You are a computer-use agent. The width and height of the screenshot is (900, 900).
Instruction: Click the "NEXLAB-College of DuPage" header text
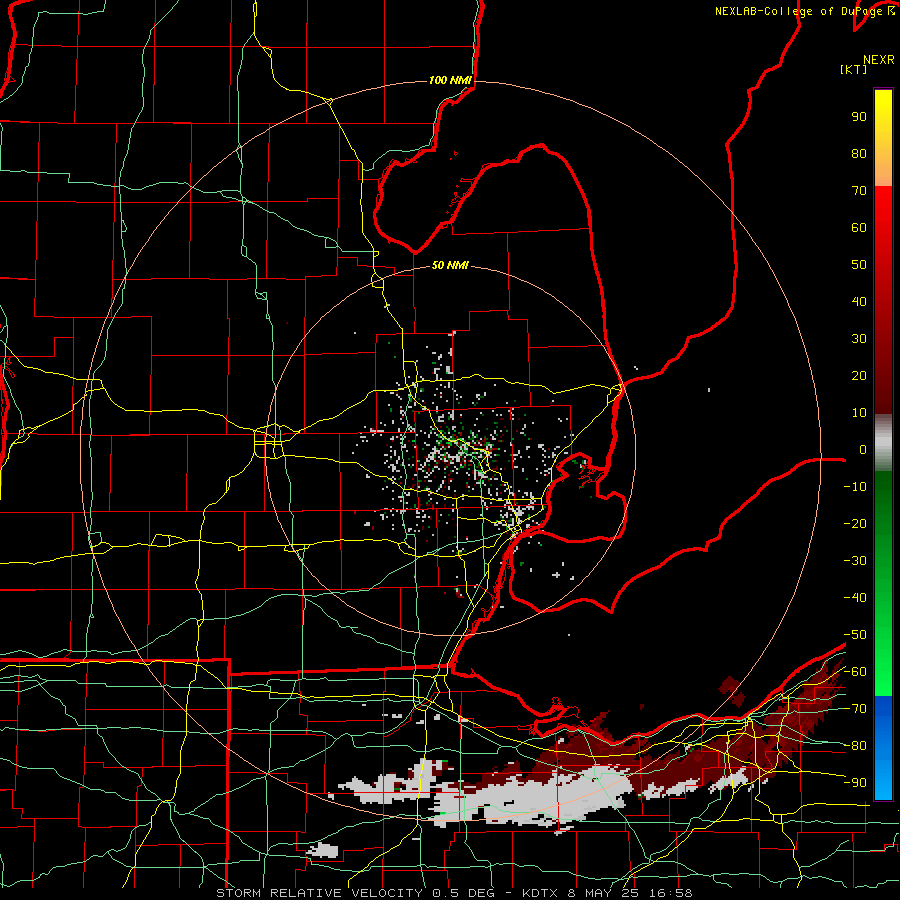798,11
